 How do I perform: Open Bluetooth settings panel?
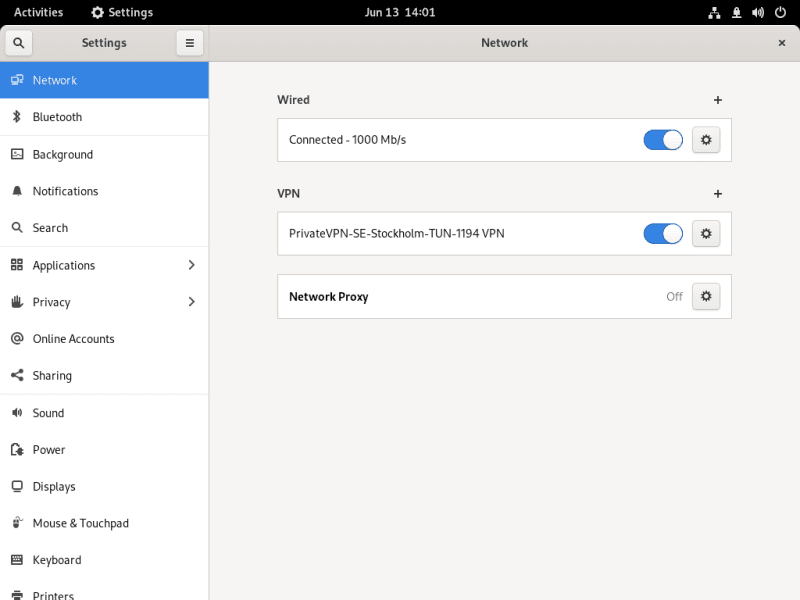tap(104, 117)
